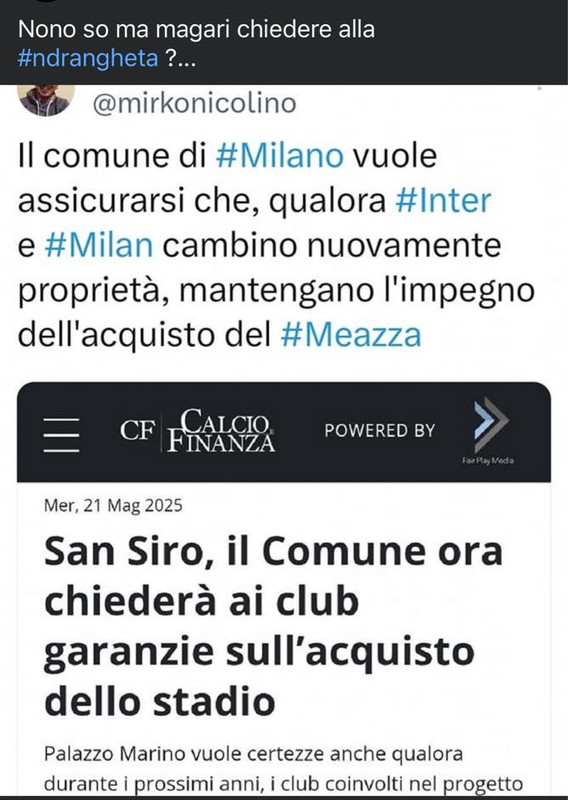Image resolution: width=568 pixels, height=800 pixels.
Task: Open the #Milano hashtag
Action: [x=280, y=156]
